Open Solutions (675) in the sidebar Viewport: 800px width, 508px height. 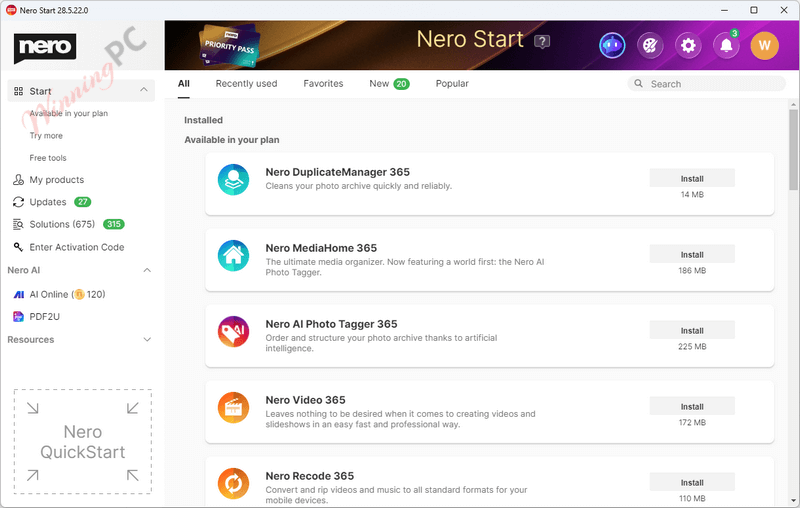pos(62,224)
